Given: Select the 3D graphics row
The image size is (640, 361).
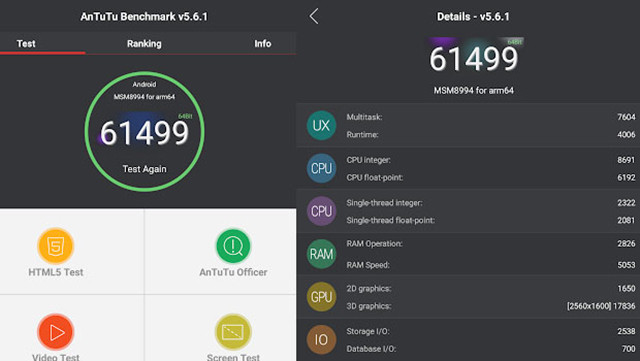Looking at the screenshot, I should tap(491, 306).
